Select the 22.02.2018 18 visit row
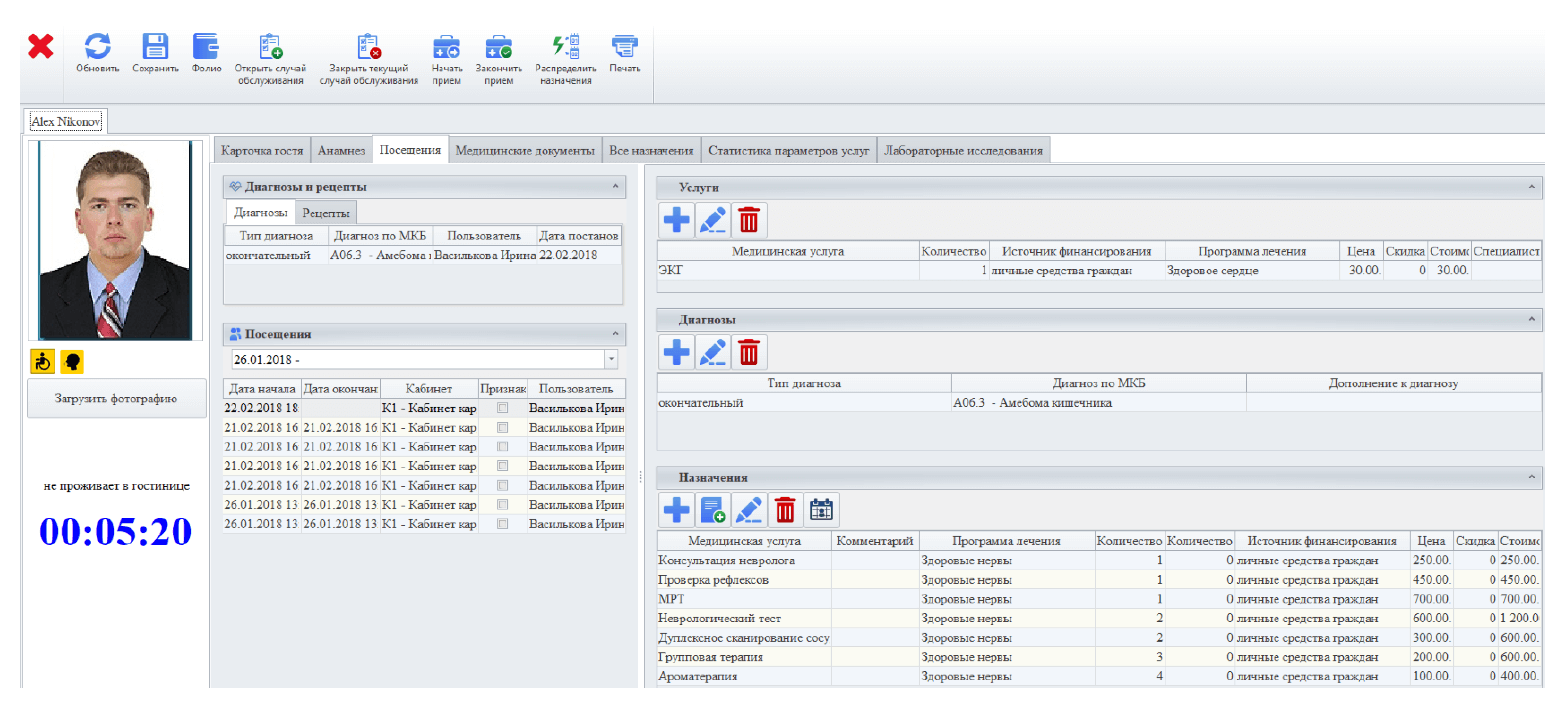This screenshot has height=708, width=1560. click(x=425, y=408)
